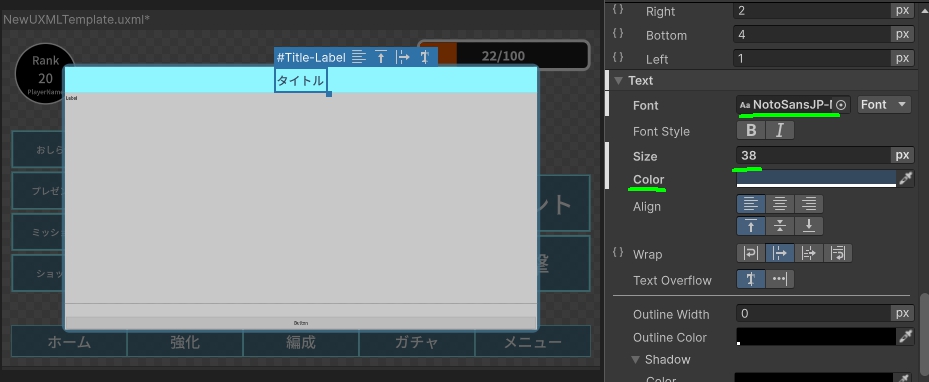Select the first Wrap mode option
The height and width of the screenshot is (382, 929).
751,253
